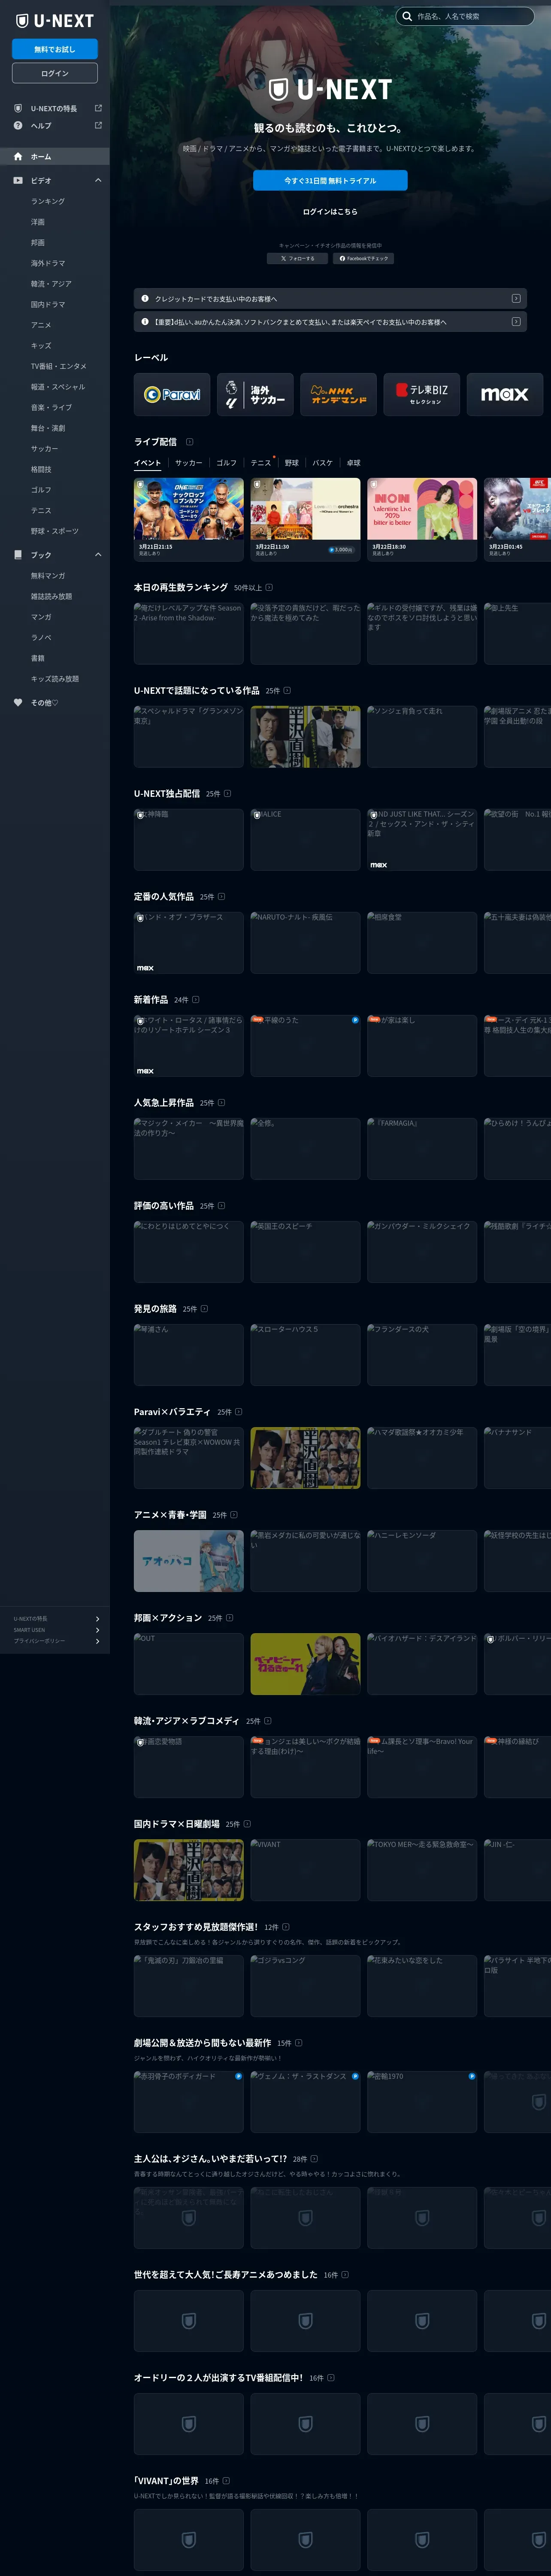Open the SMART USEN footer chevron
The width and height of the screenshot is (551, 2576).
(97, 1630)
